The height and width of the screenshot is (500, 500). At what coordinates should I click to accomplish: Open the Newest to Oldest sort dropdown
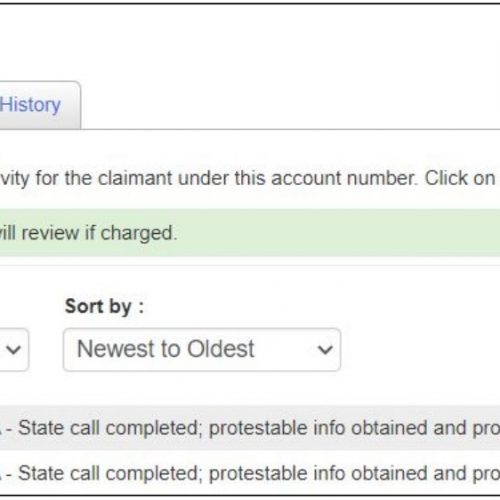point(202,349)
